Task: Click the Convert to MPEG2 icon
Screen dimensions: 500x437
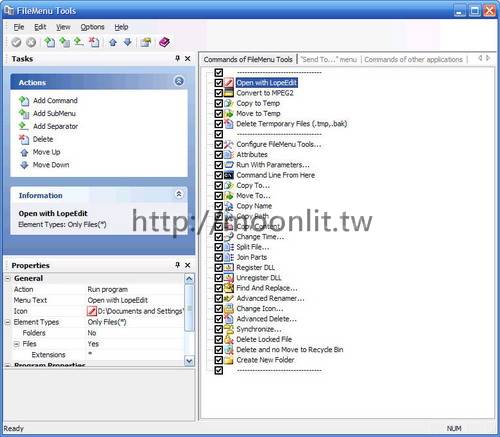Action: 229,93
